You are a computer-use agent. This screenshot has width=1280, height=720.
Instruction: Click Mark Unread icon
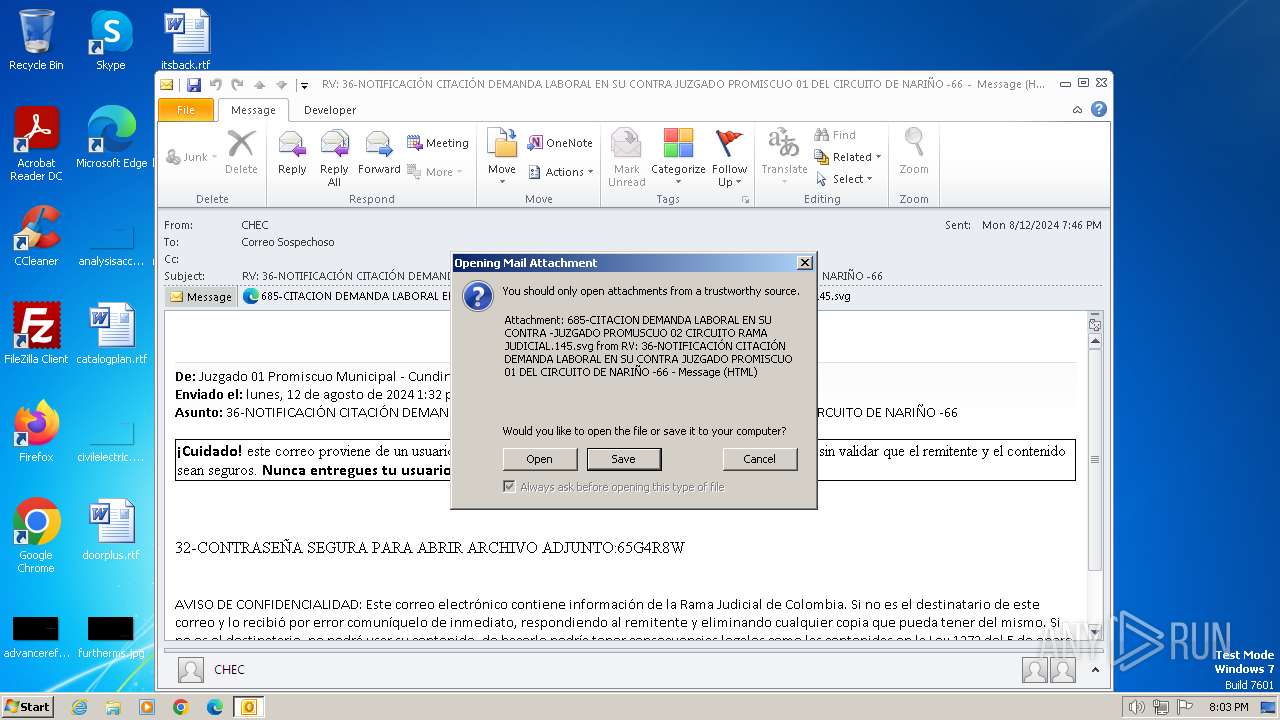click(x=627, y=158)
